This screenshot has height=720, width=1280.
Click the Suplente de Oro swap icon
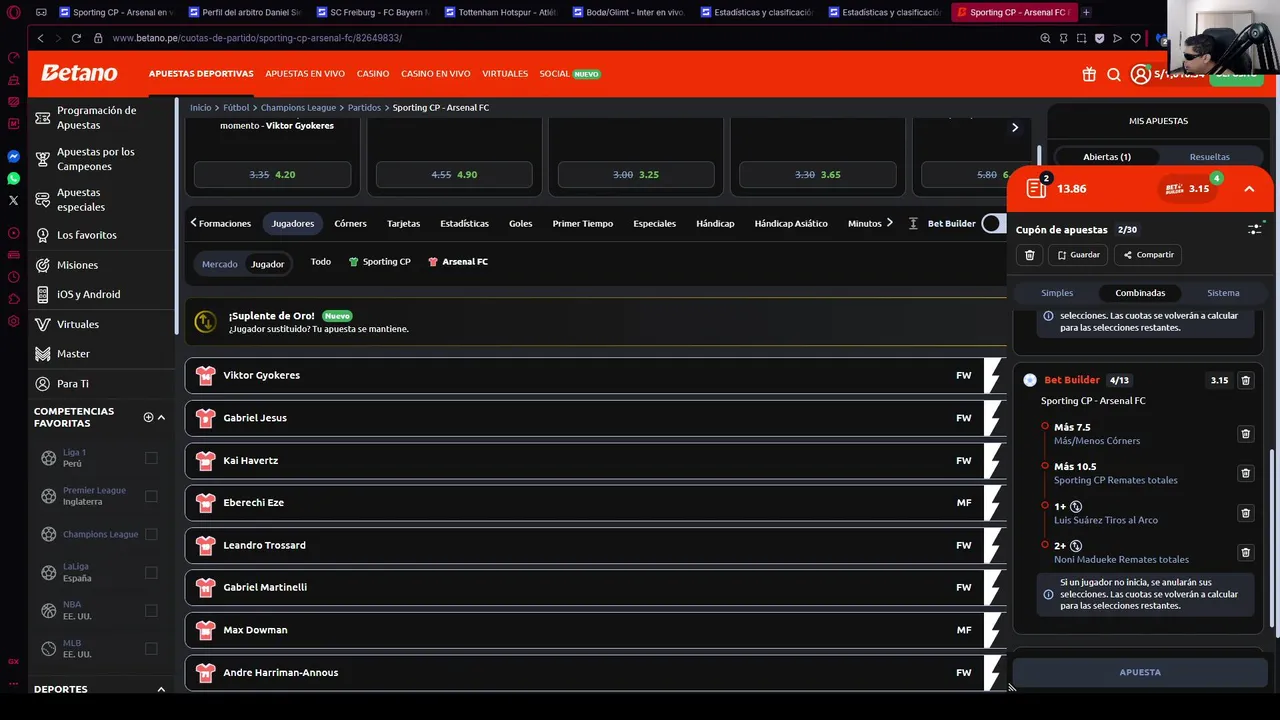pyautogui.click(x=205, y=321)
